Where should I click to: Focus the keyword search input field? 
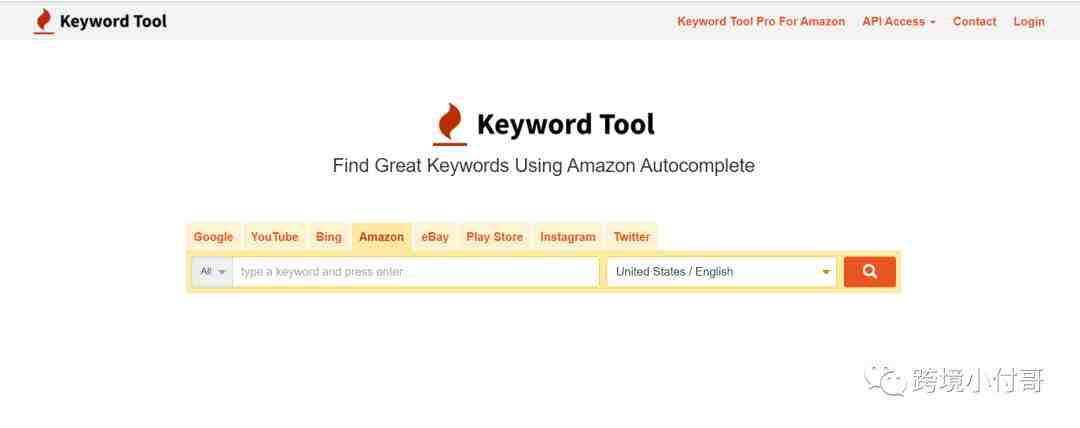click(416, 272)
